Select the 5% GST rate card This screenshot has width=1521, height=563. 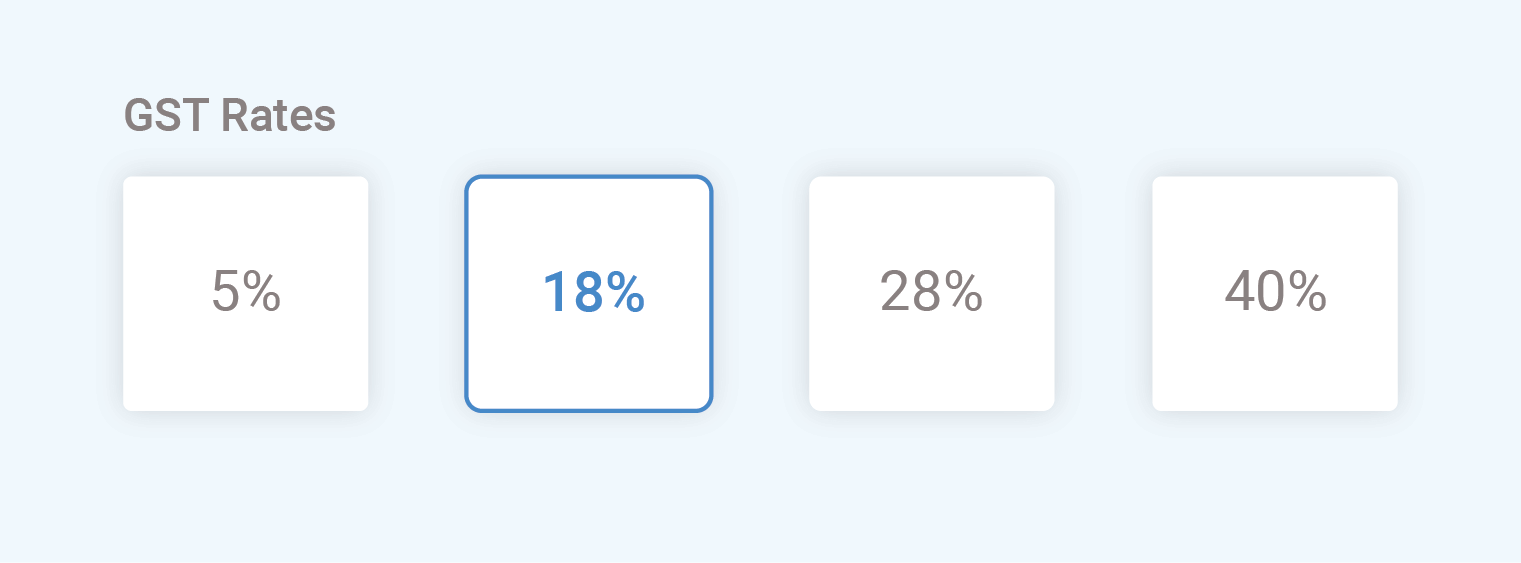(245, 293)
